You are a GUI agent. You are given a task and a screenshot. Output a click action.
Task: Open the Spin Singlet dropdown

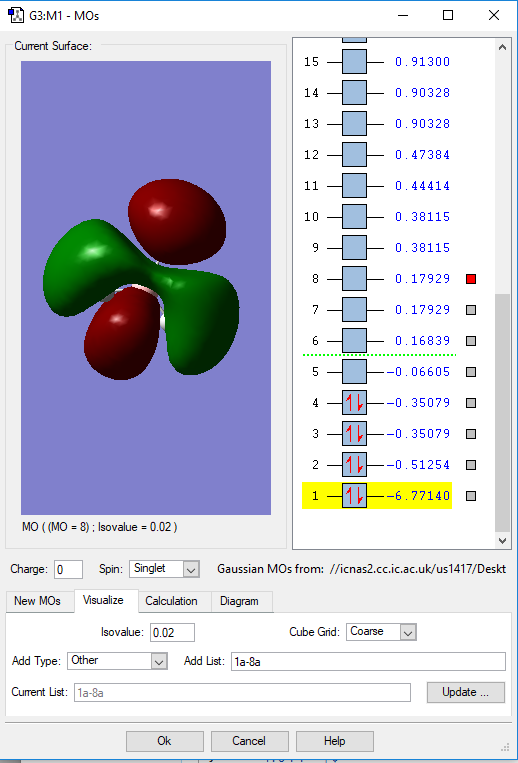(x=191, y=569)
